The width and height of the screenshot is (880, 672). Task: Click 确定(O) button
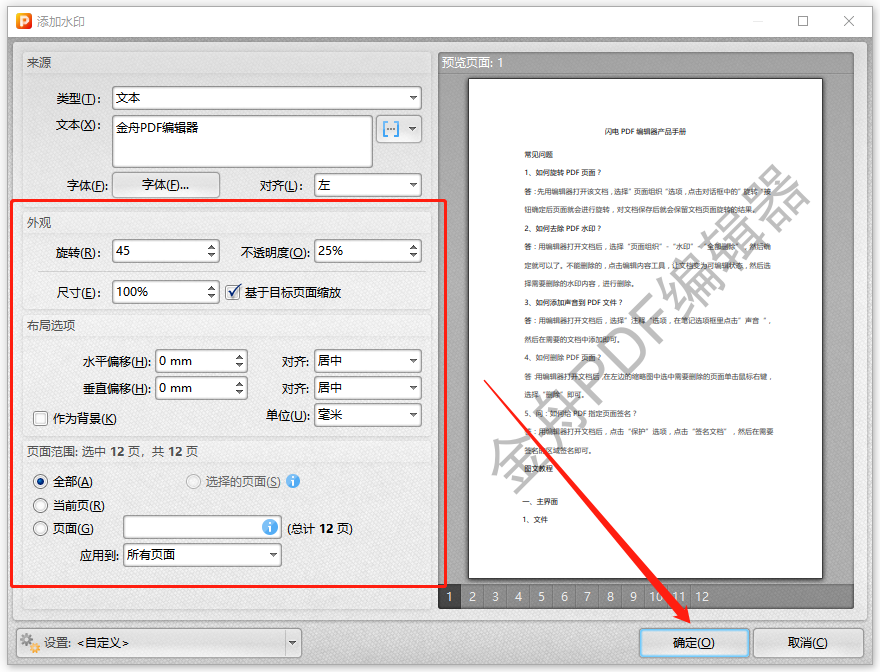pyautogui.click(x=694, y=643)
